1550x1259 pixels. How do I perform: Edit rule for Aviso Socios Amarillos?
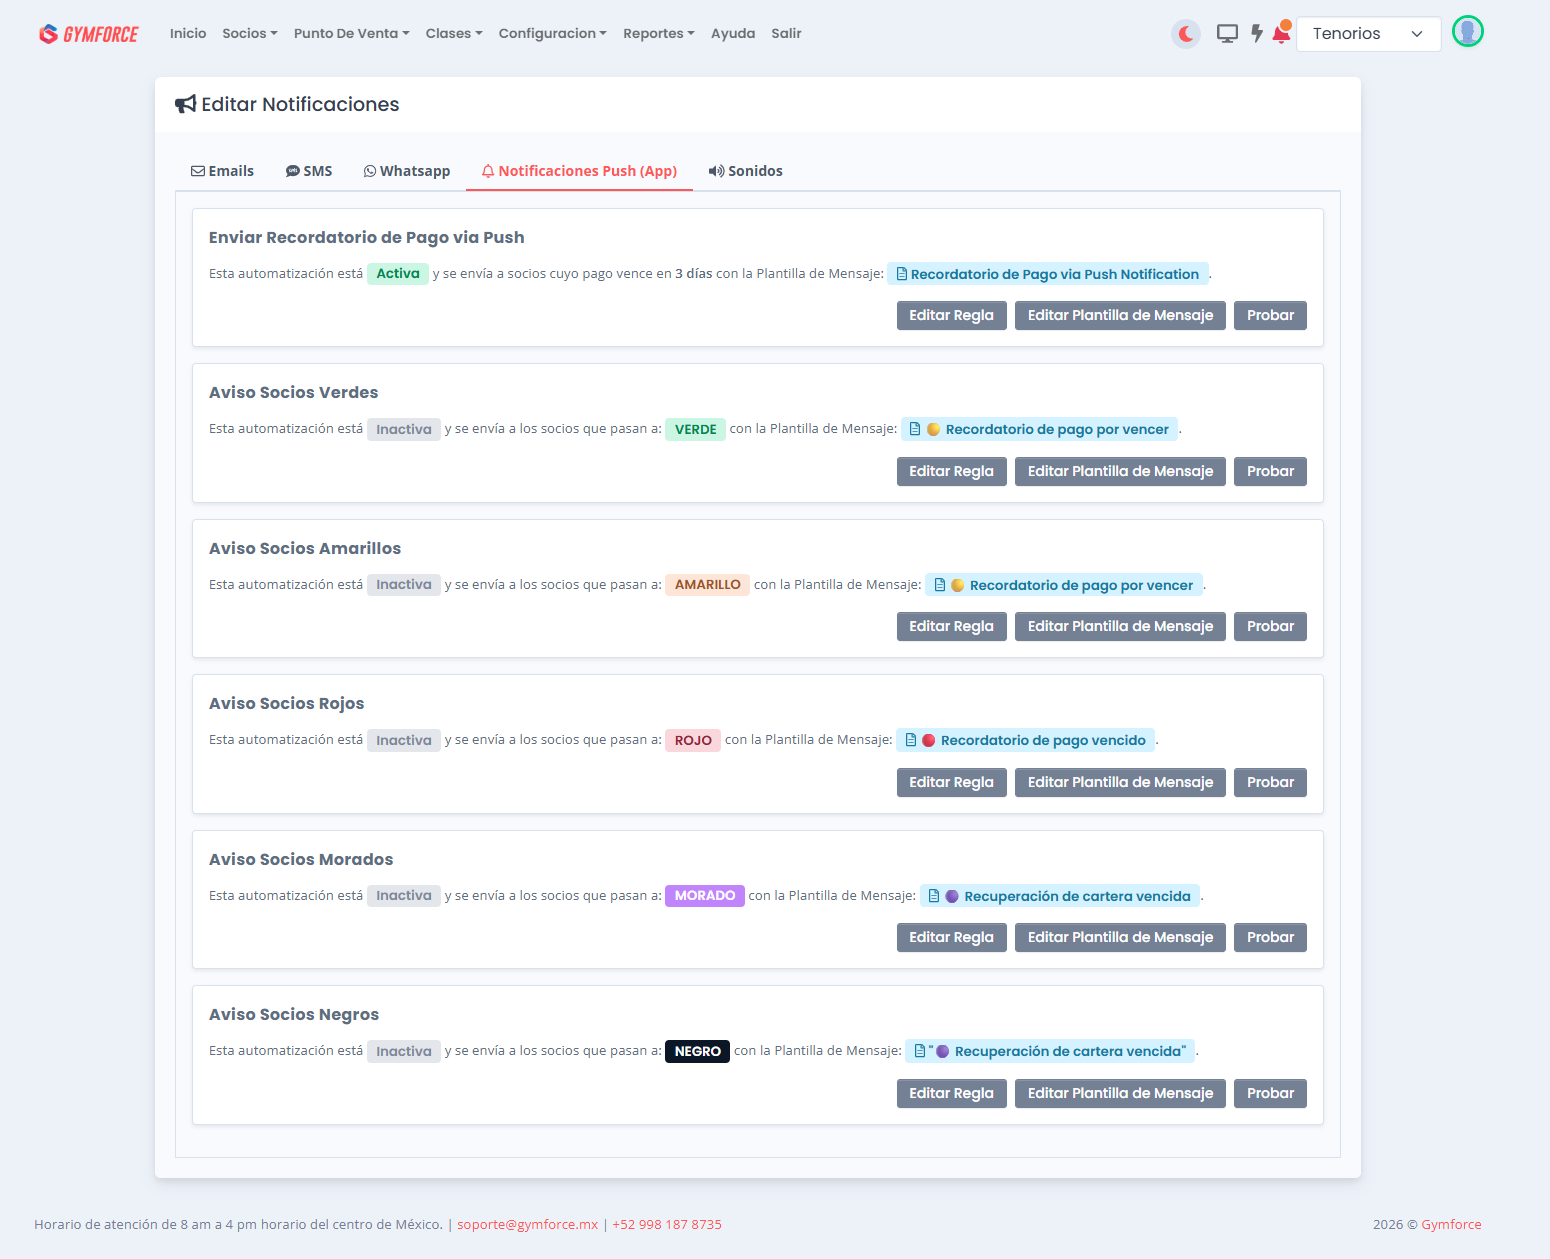pos(951,626)
